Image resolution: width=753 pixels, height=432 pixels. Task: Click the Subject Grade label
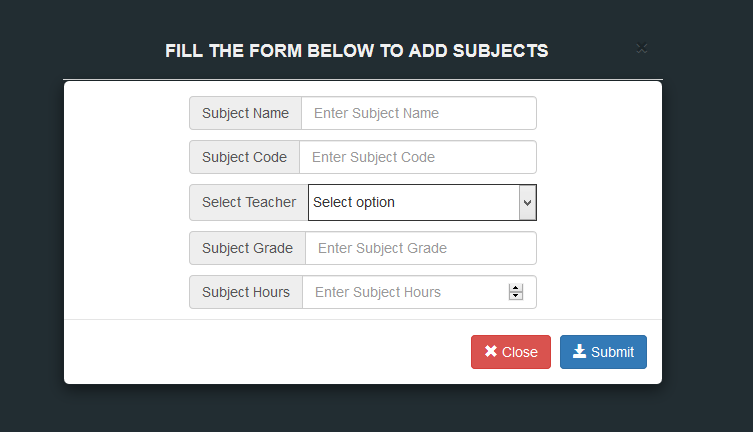247,248
